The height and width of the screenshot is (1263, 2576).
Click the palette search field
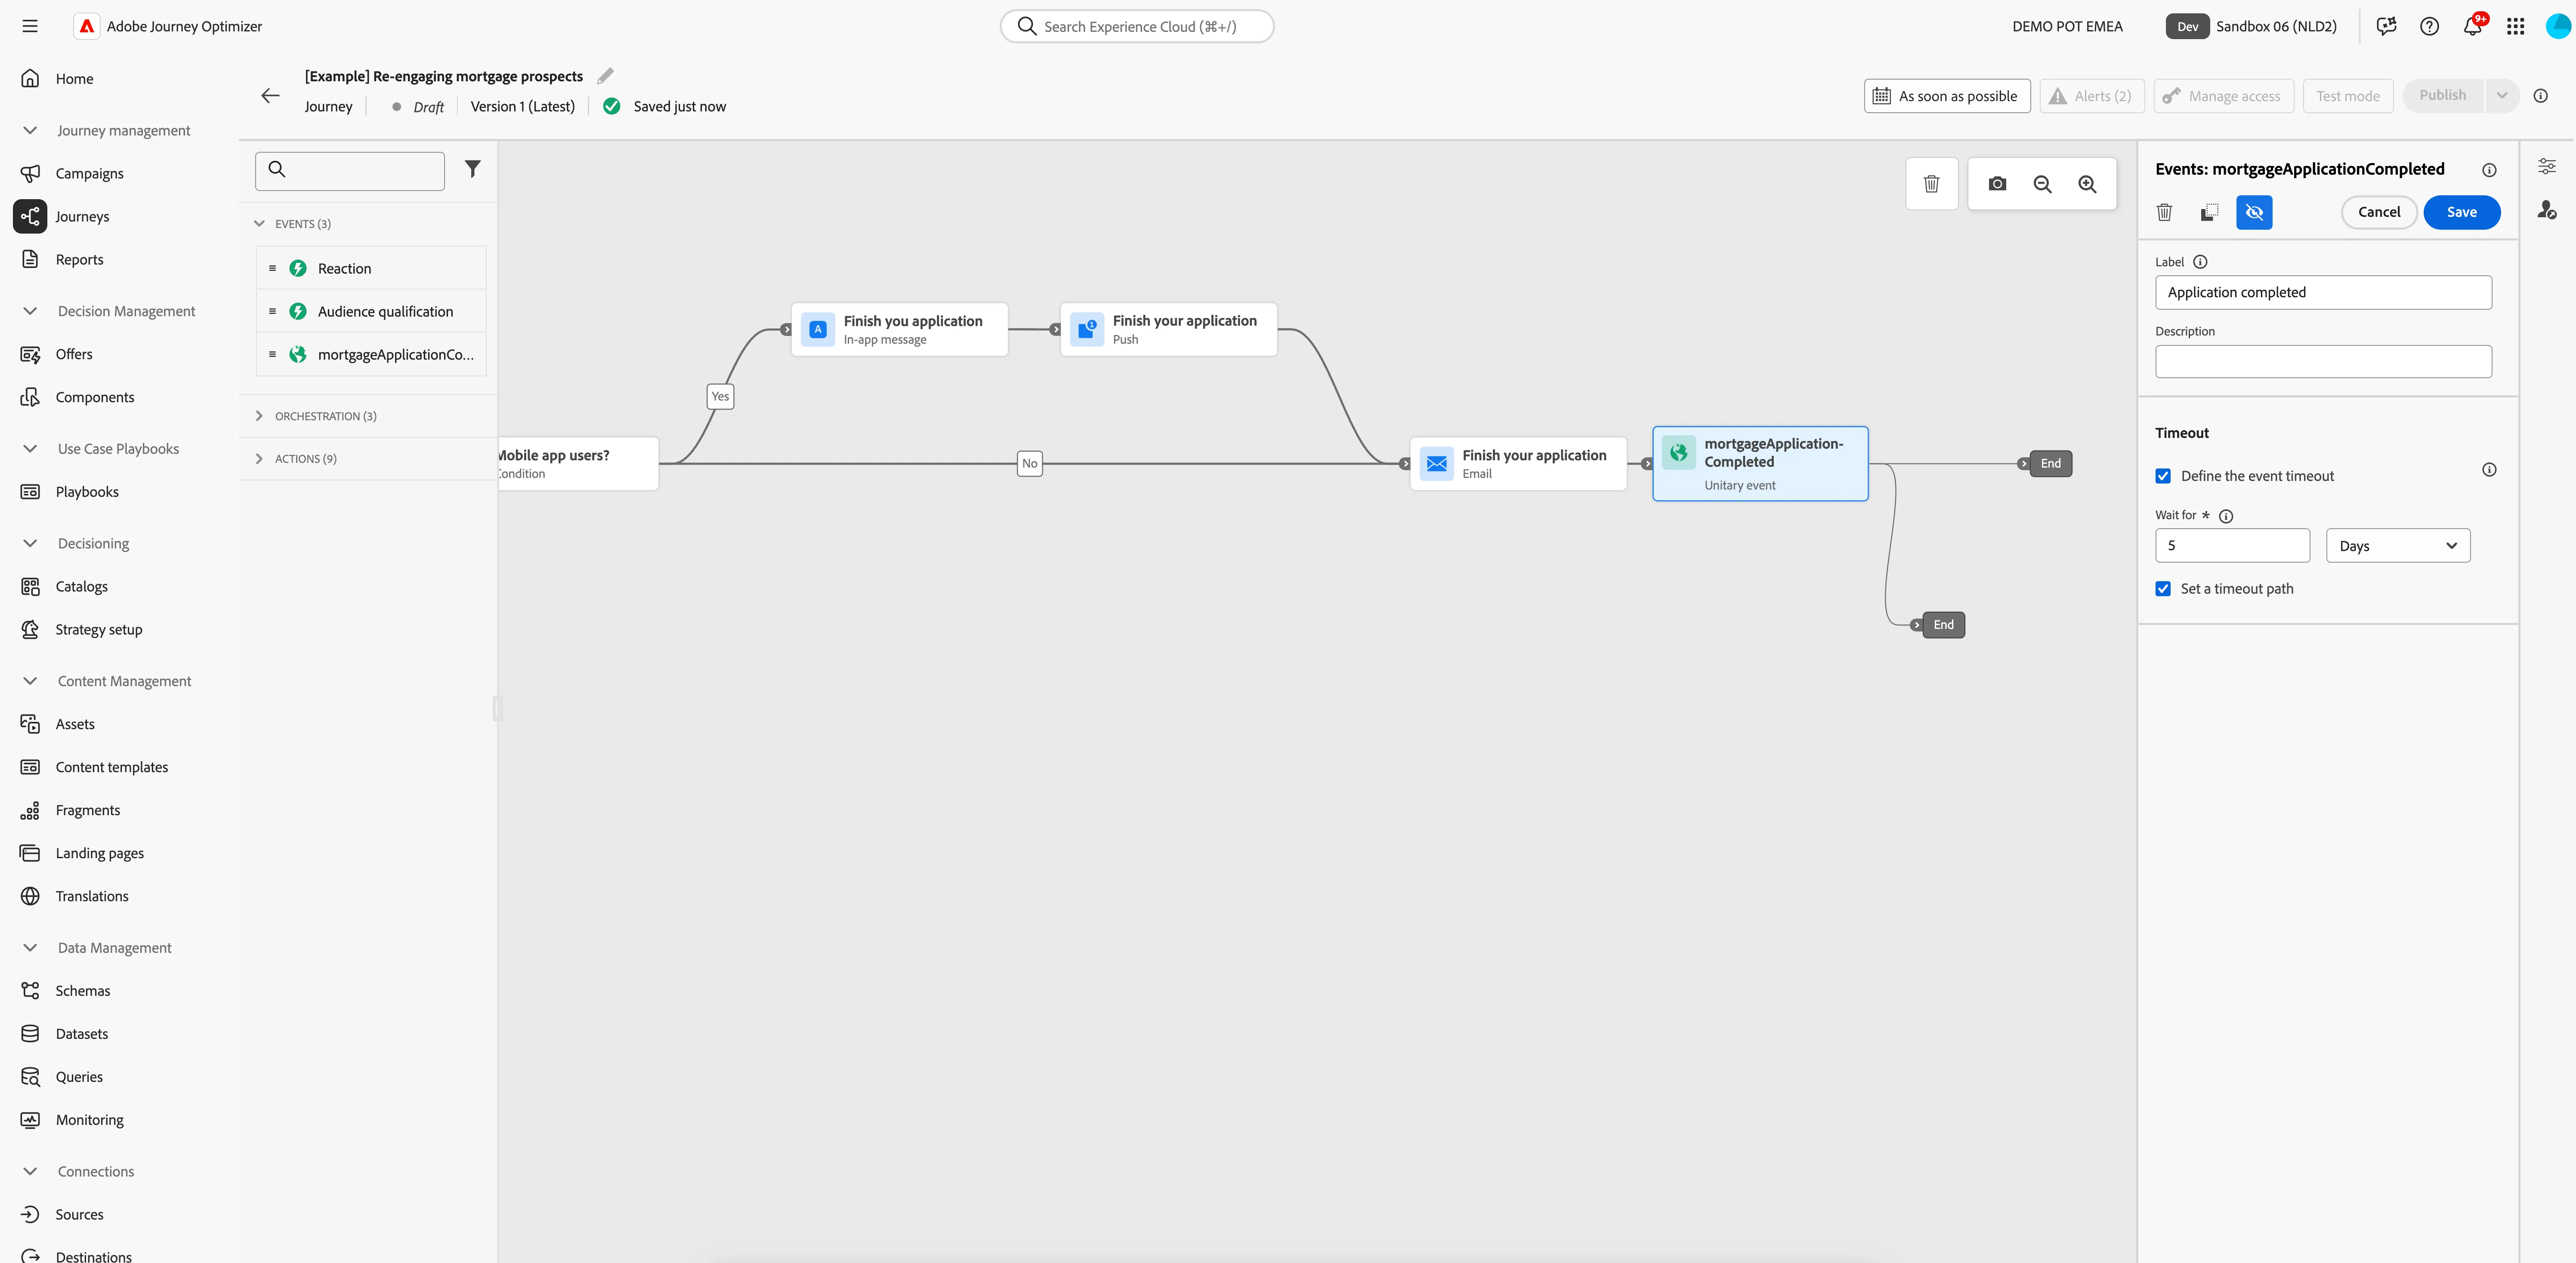coord(350,171)
